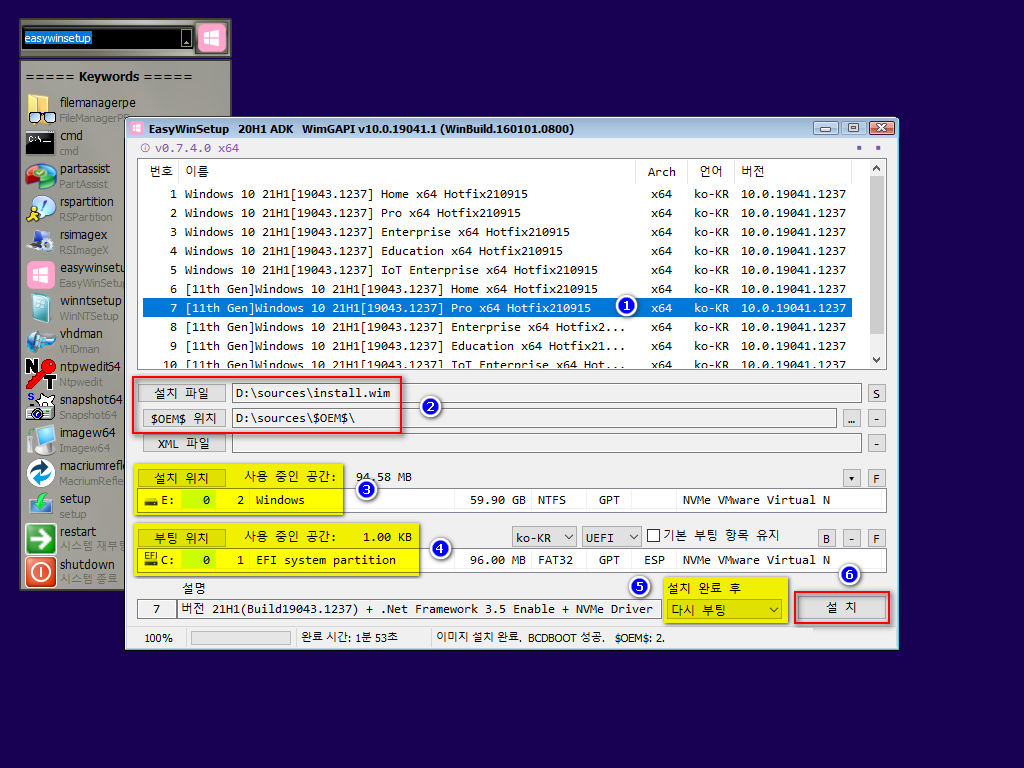Open the partassist partition tool icon
The width and height of the screenshot is (1024, 768).
pos(40,175)
